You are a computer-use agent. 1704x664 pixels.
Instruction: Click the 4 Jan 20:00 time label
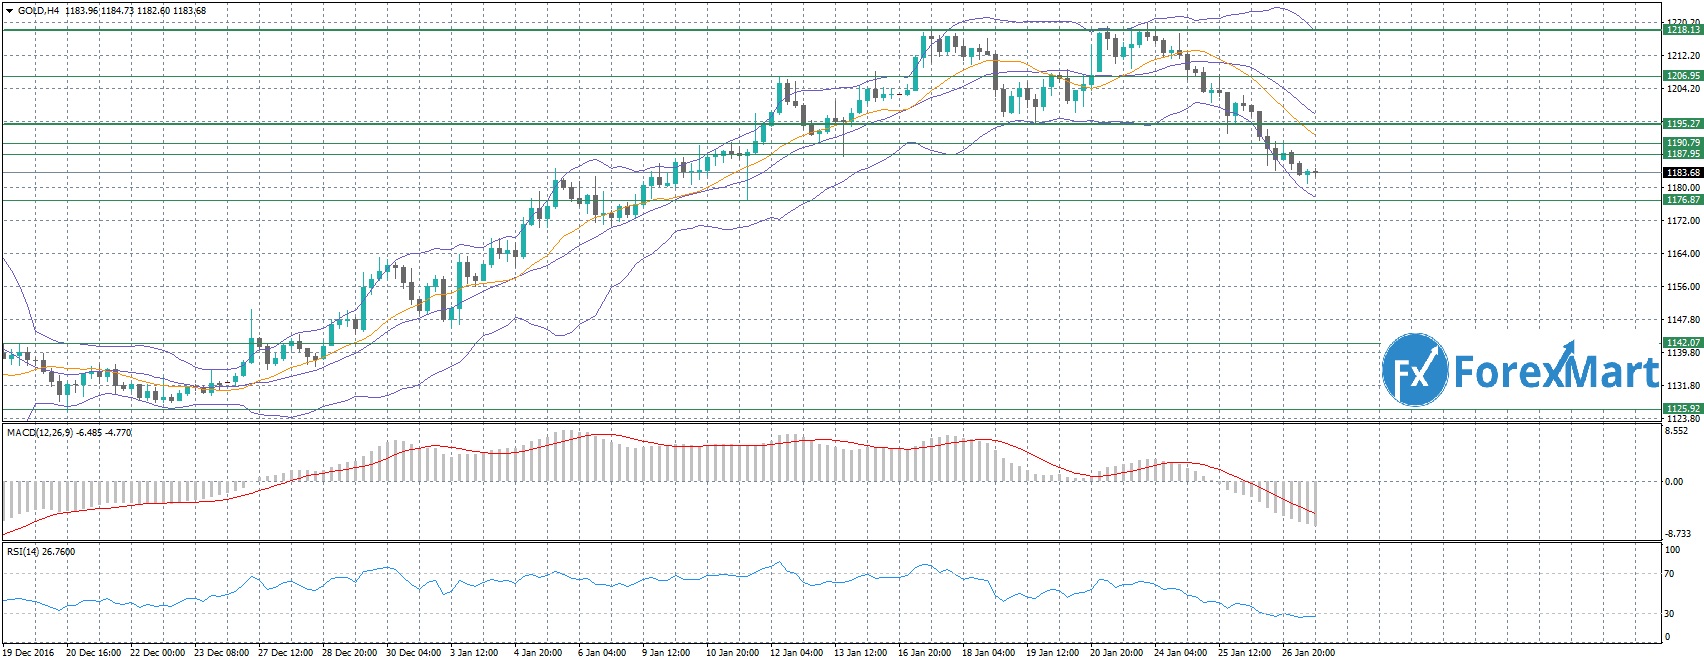pyautogui.click(x=539, y=653)
